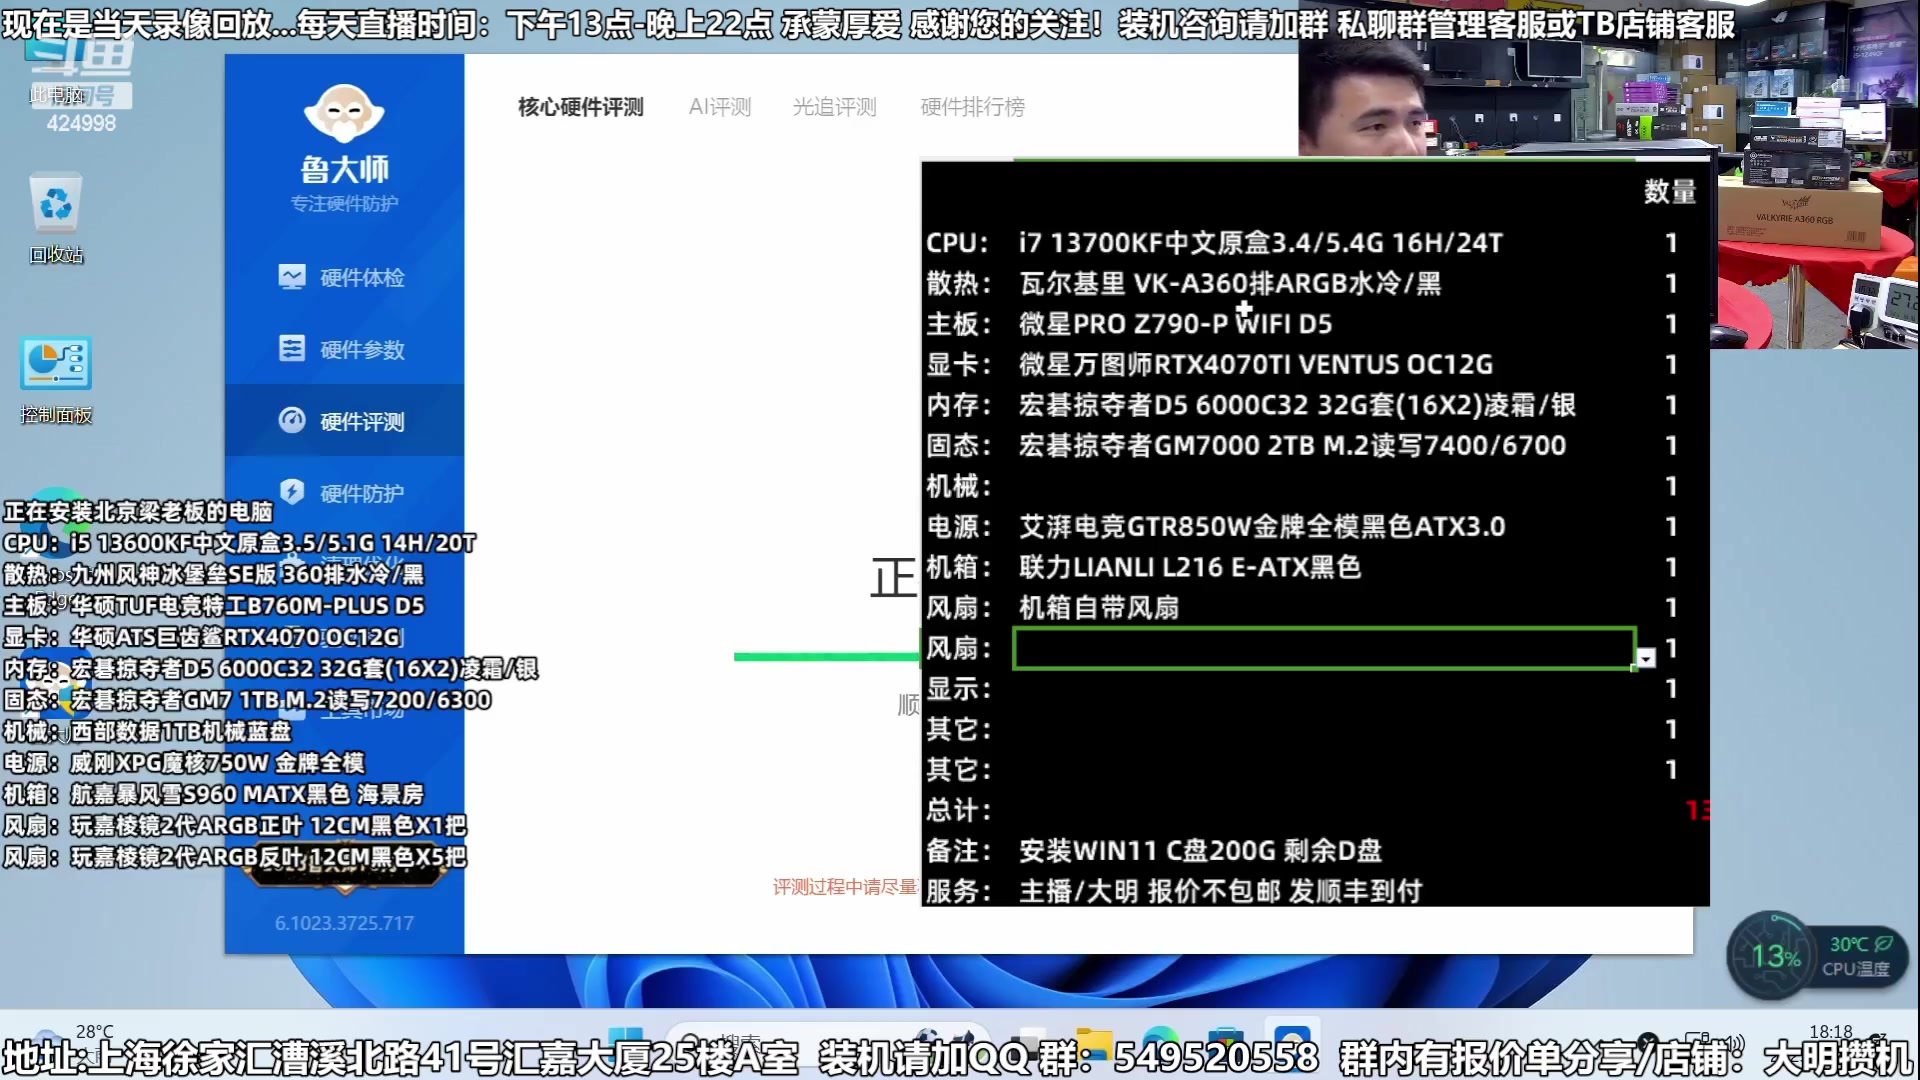
Task: Switch to the AI评测 tab
Action: [x=719, y=107]
